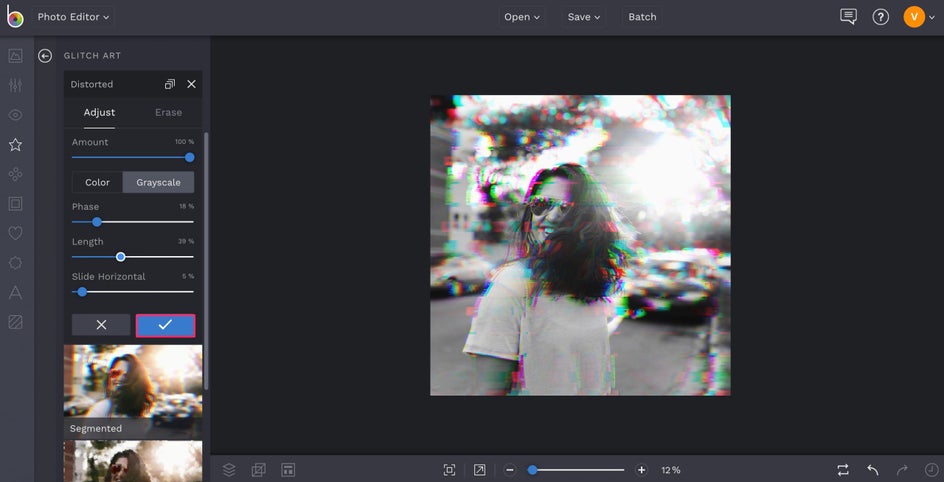Open the Layers icon in bottom bar
Viewport: 944px width, 482px height.
(229, 469)
